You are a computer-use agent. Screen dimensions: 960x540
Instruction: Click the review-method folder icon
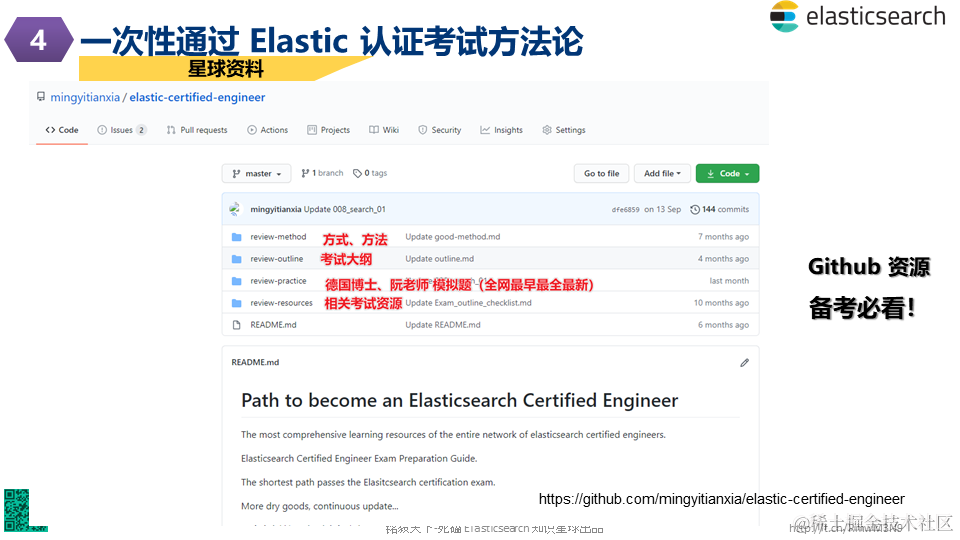click(236, 237)
